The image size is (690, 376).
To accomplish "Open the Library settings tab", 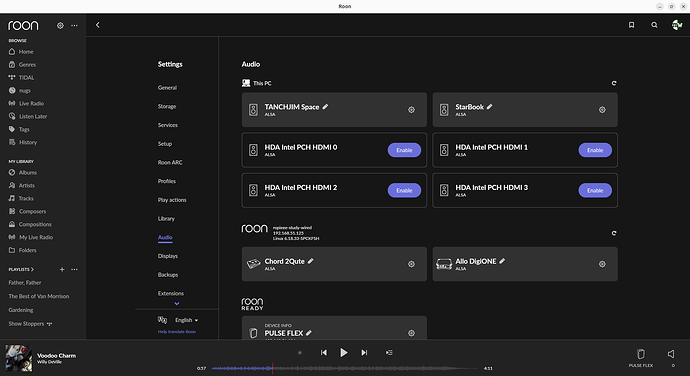I will click(x=166, y=219).
